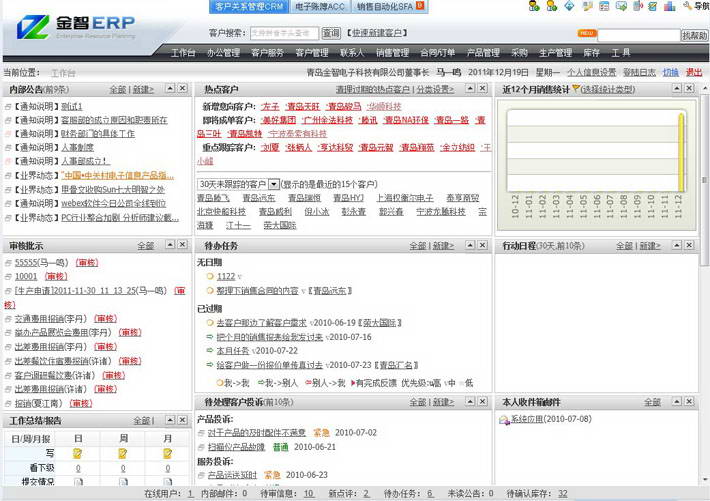The height and width of the screenshot is (501, 710).
Task: Open the 销售管理 menu
Action: click(x=392, y=53)
